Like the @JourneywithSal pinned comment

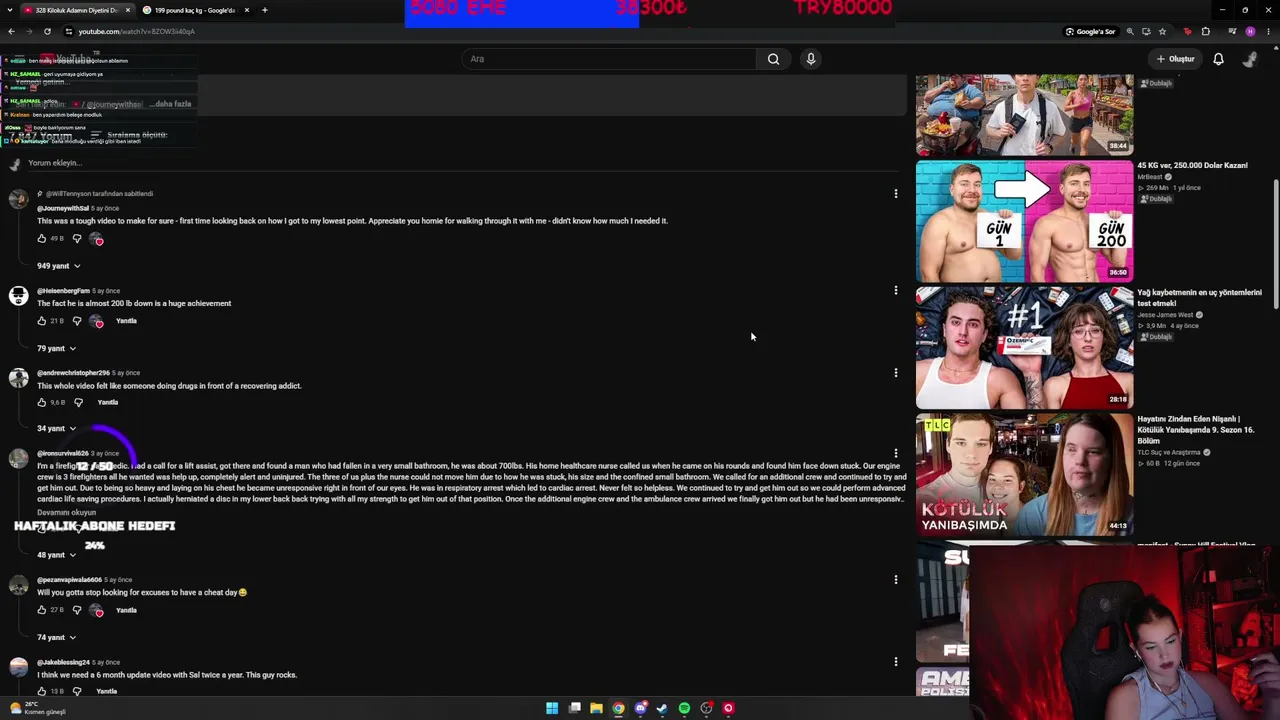pyautogui.click(x=41, y=239)
